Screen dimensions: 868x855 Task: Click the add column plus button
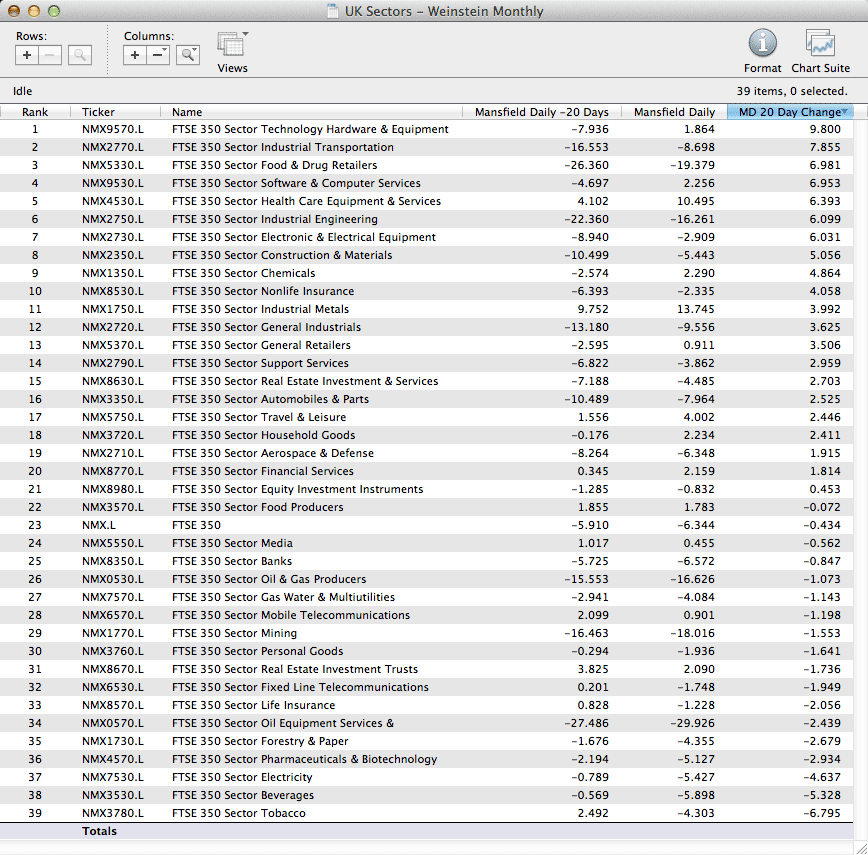135,55
